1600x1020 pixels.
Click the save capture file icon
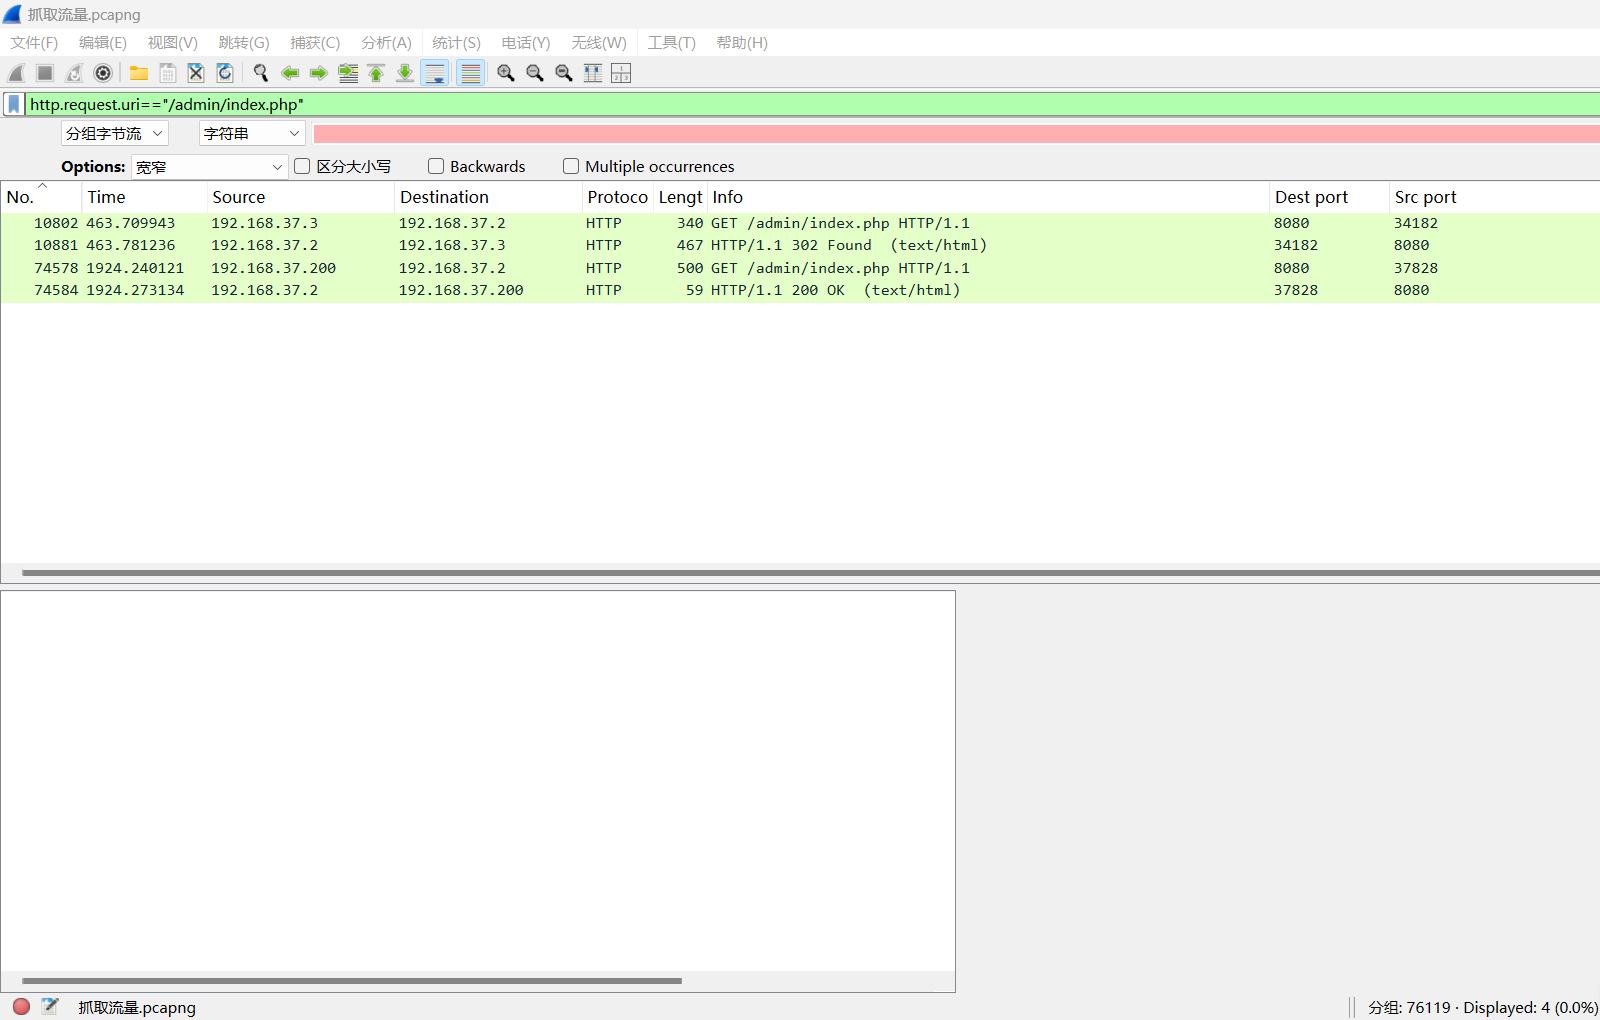pyautogui.click(x=168, y=73)
